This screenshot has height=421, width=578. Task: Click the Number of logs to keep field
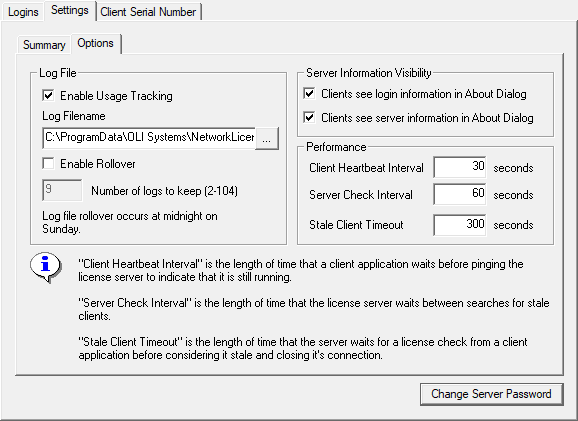(62, 190)
